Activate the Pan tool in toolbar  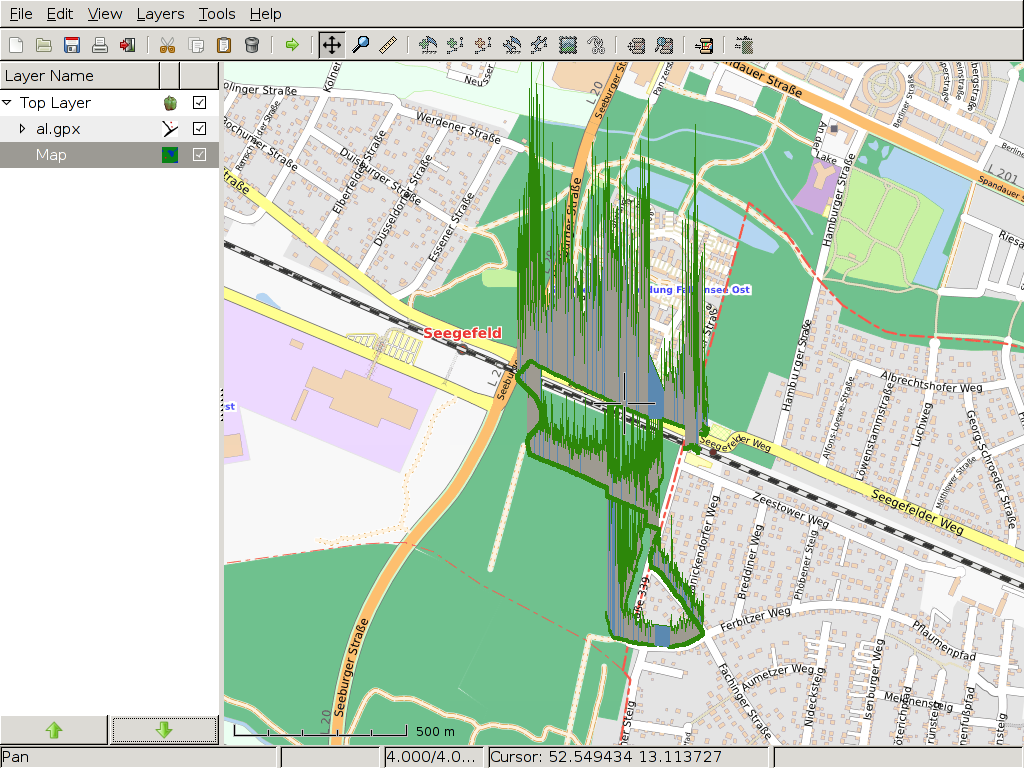[331, 44]
